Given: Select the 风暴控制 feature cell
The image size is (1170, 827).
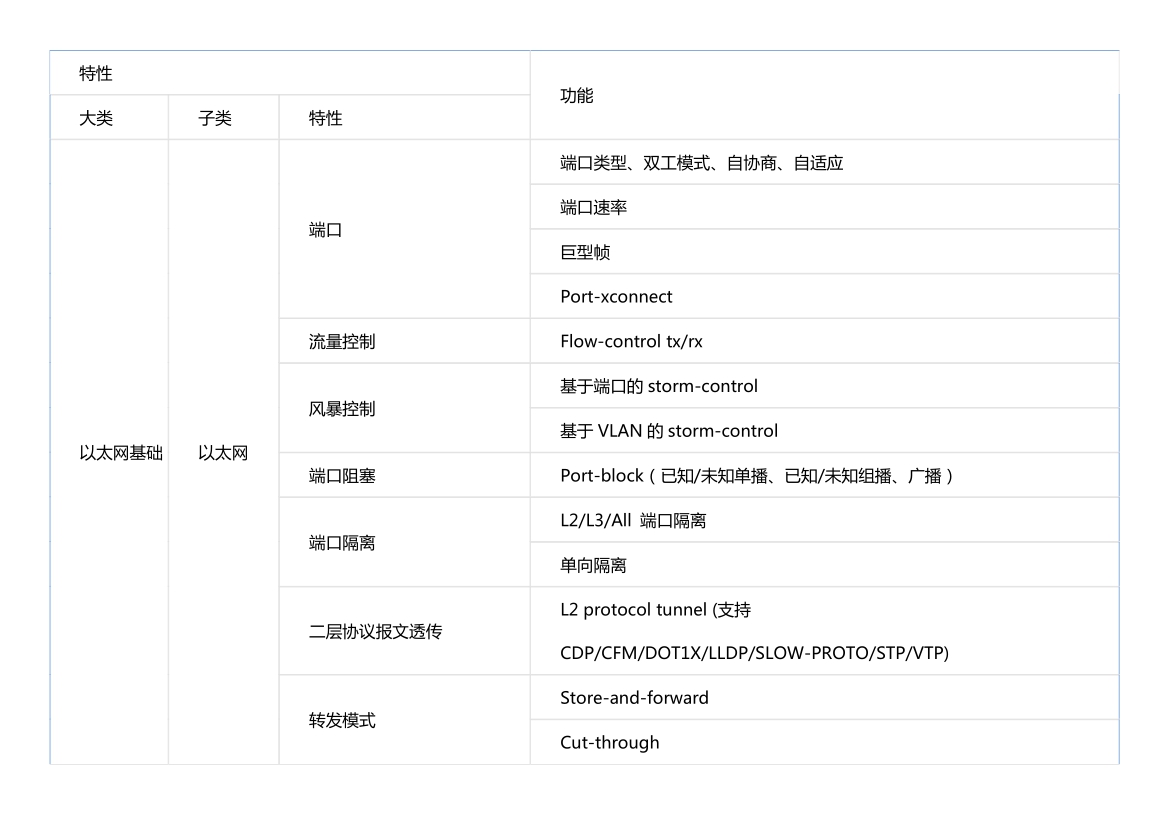Looking at the screenshot, I should click(404, 408).
